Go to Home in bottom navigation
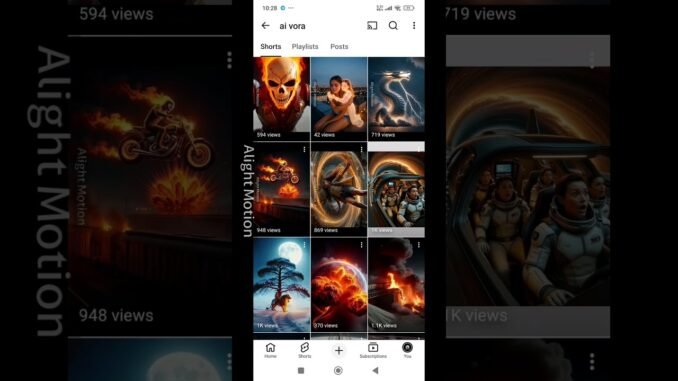The image size is (678, 381). [x=270, y=350]
